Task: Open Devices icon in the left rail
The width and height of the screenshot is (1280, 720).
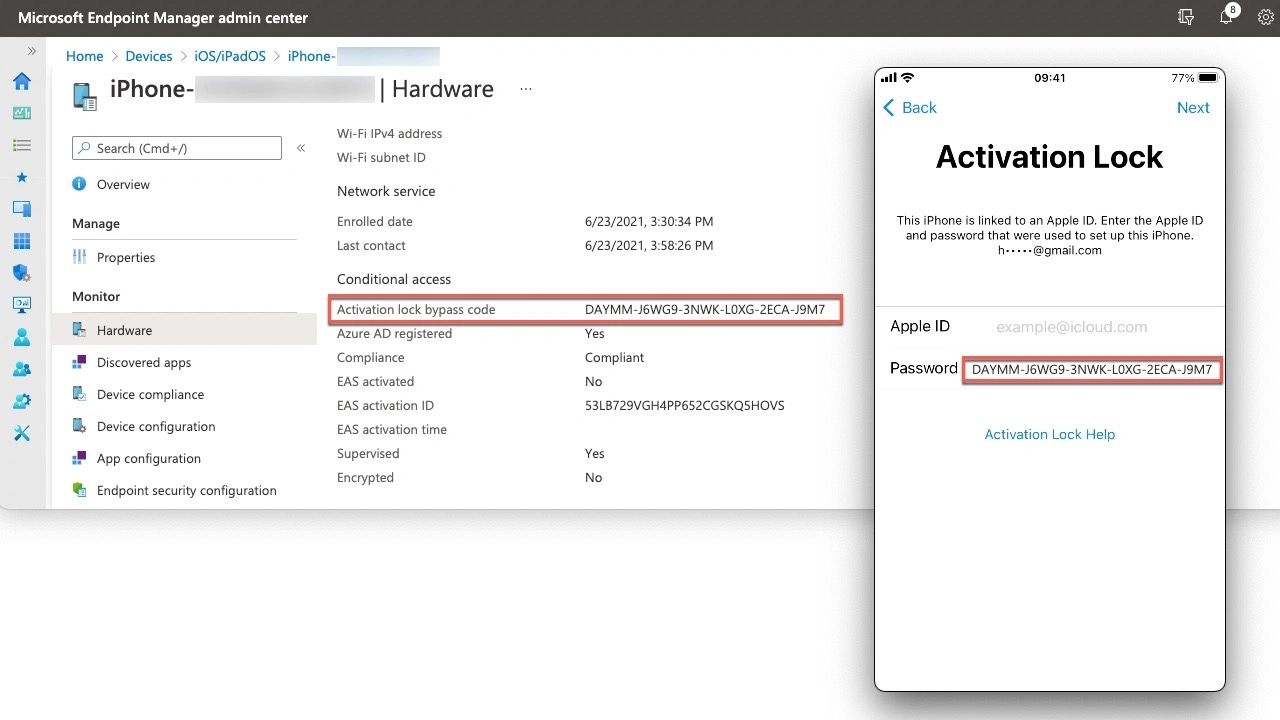Action: tap(21, 209)
